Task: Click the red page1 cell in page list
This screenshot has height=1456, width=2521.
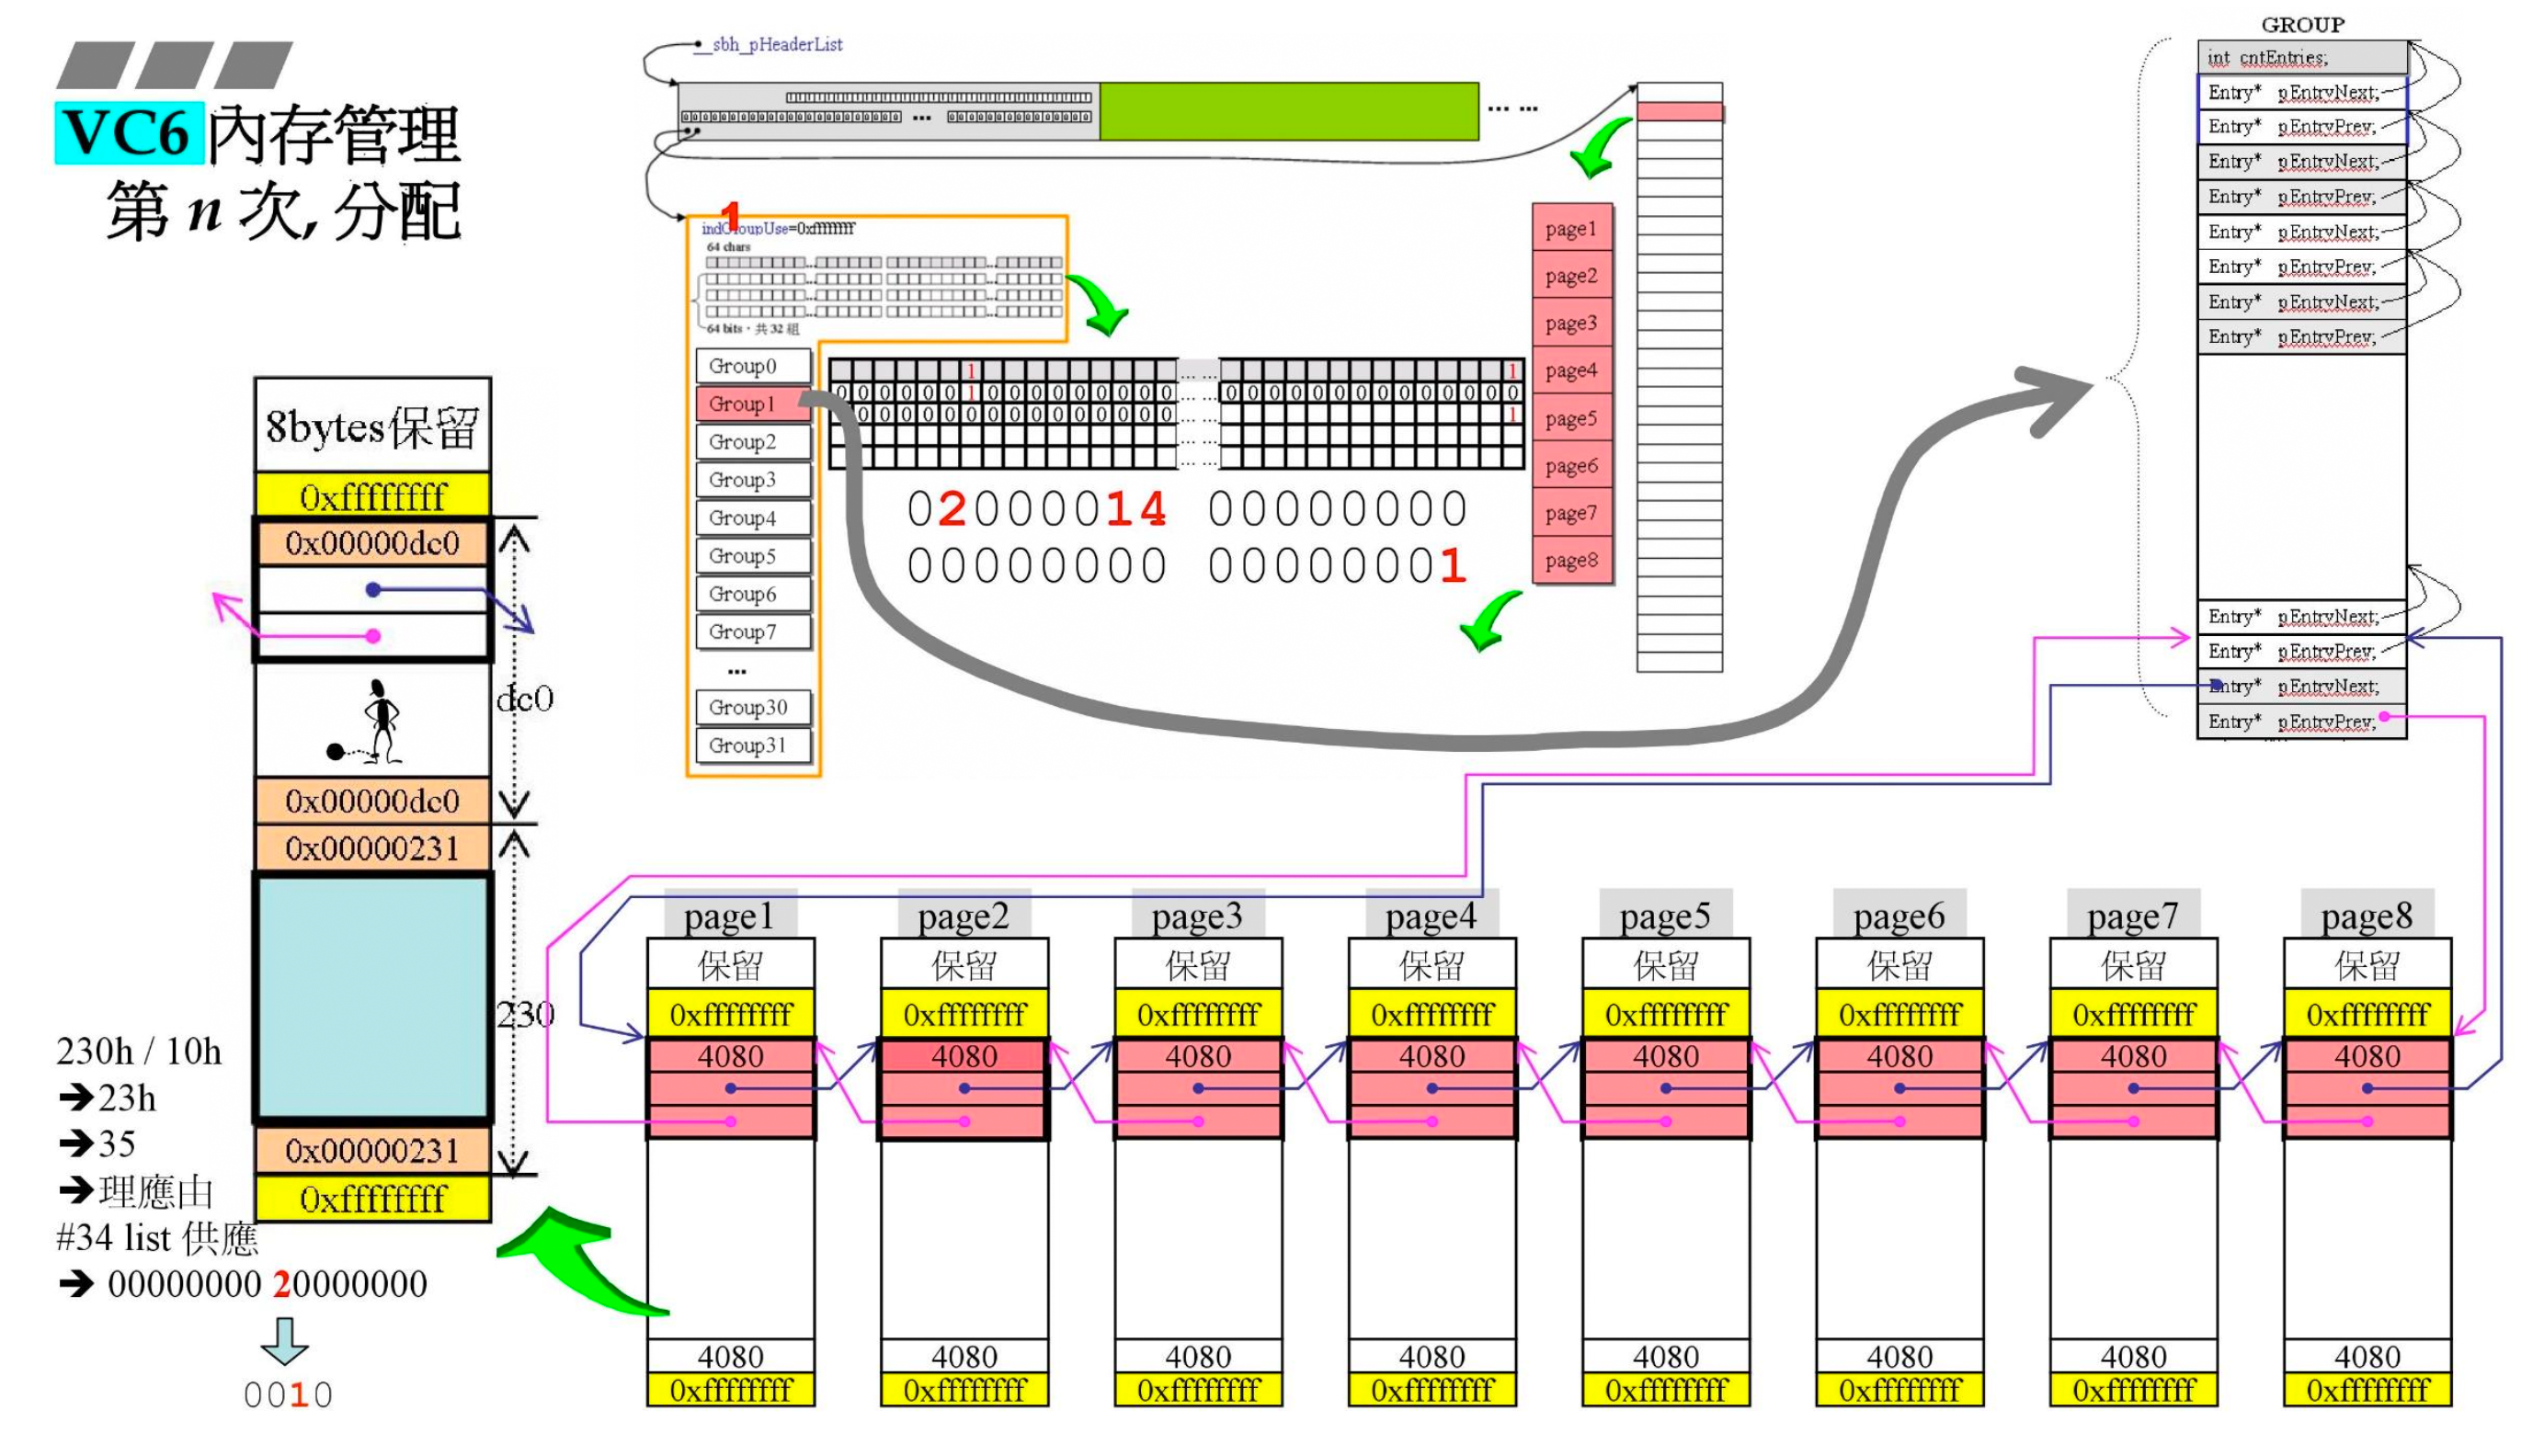Action: [1570, 229]
